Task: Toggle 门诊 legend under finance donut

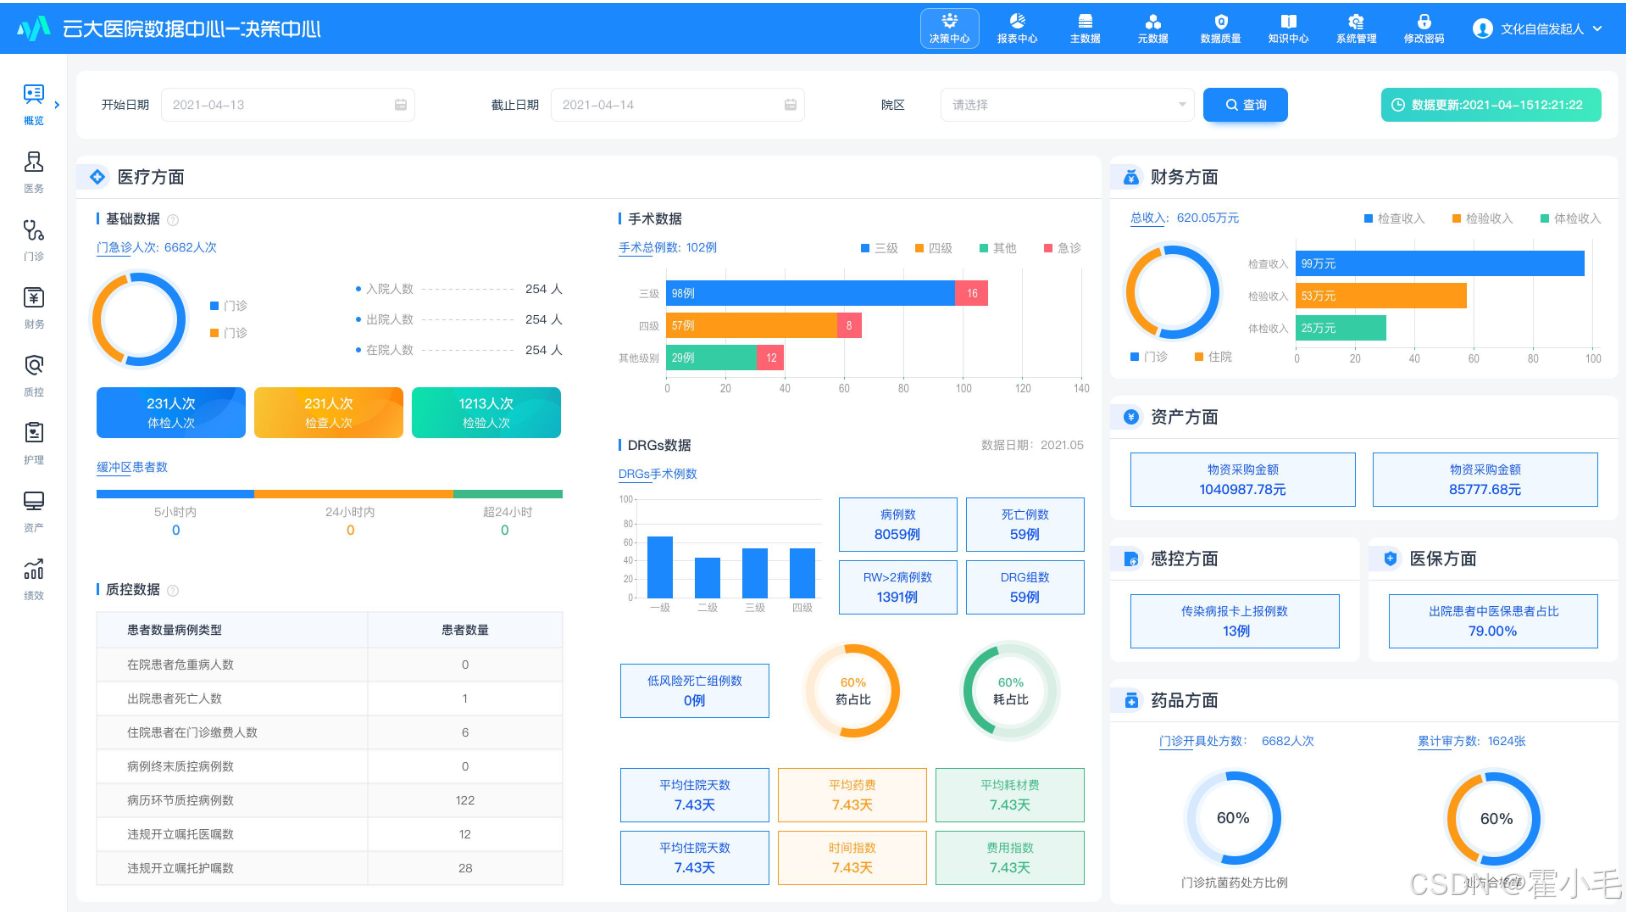Action: 1149,357
